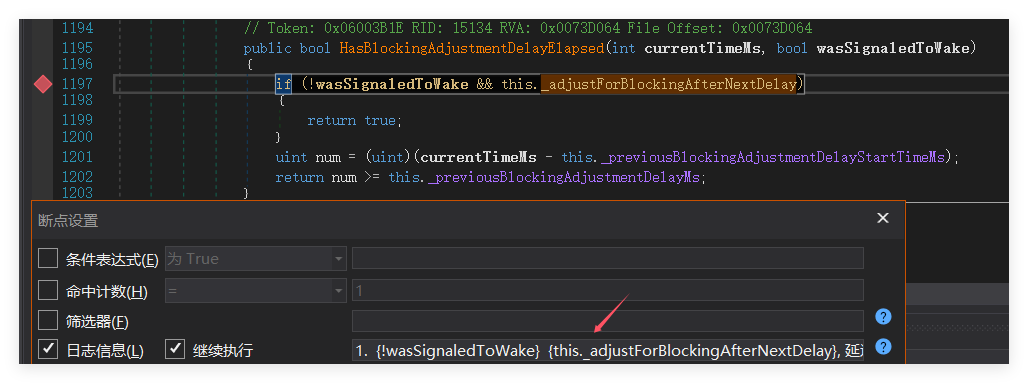
Task: Click the filter text field
Action: point(608,321)
